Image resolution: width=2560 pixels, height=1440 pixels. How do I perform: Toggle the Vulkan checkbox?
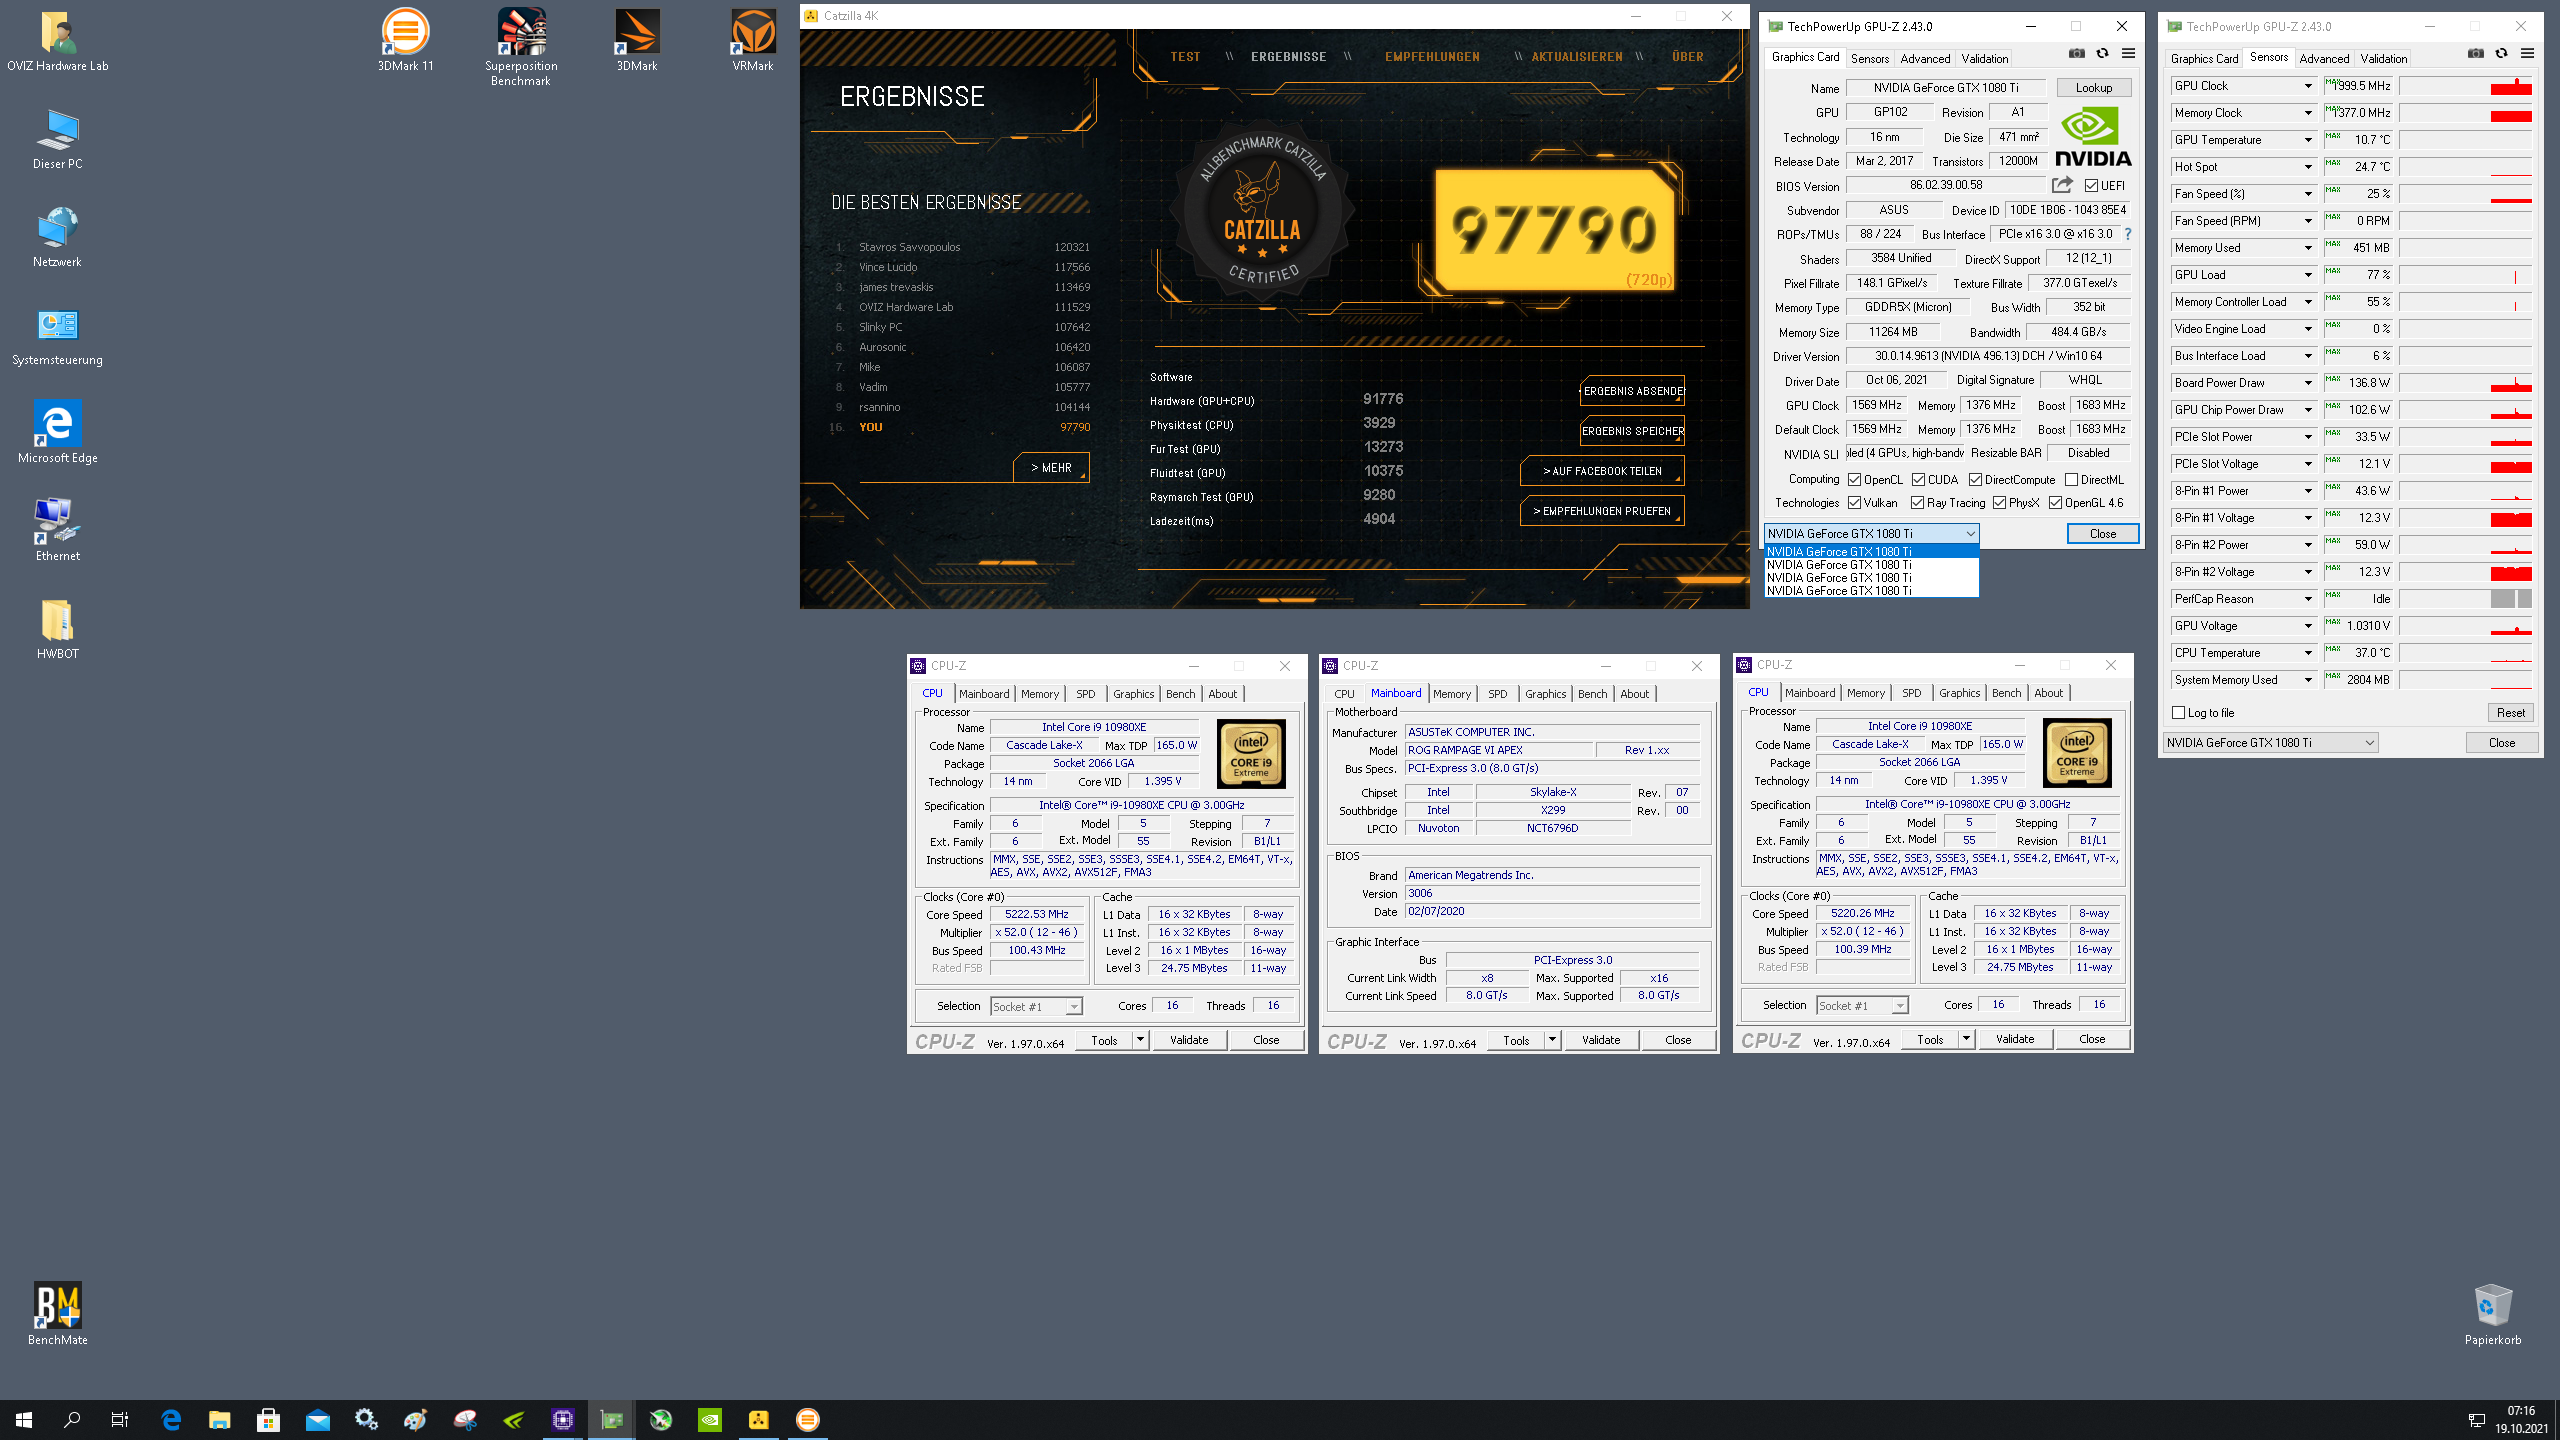[x=1854, y=503]
